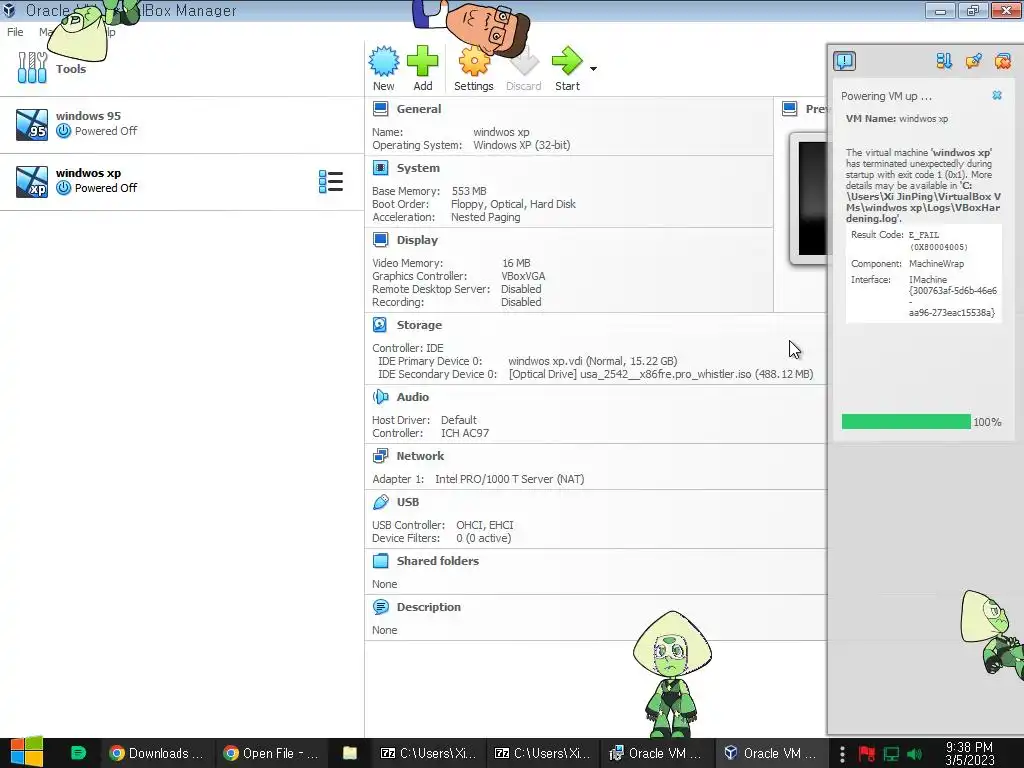Switch to the Oracle VM installer taskbar button

tap(656, 753)
